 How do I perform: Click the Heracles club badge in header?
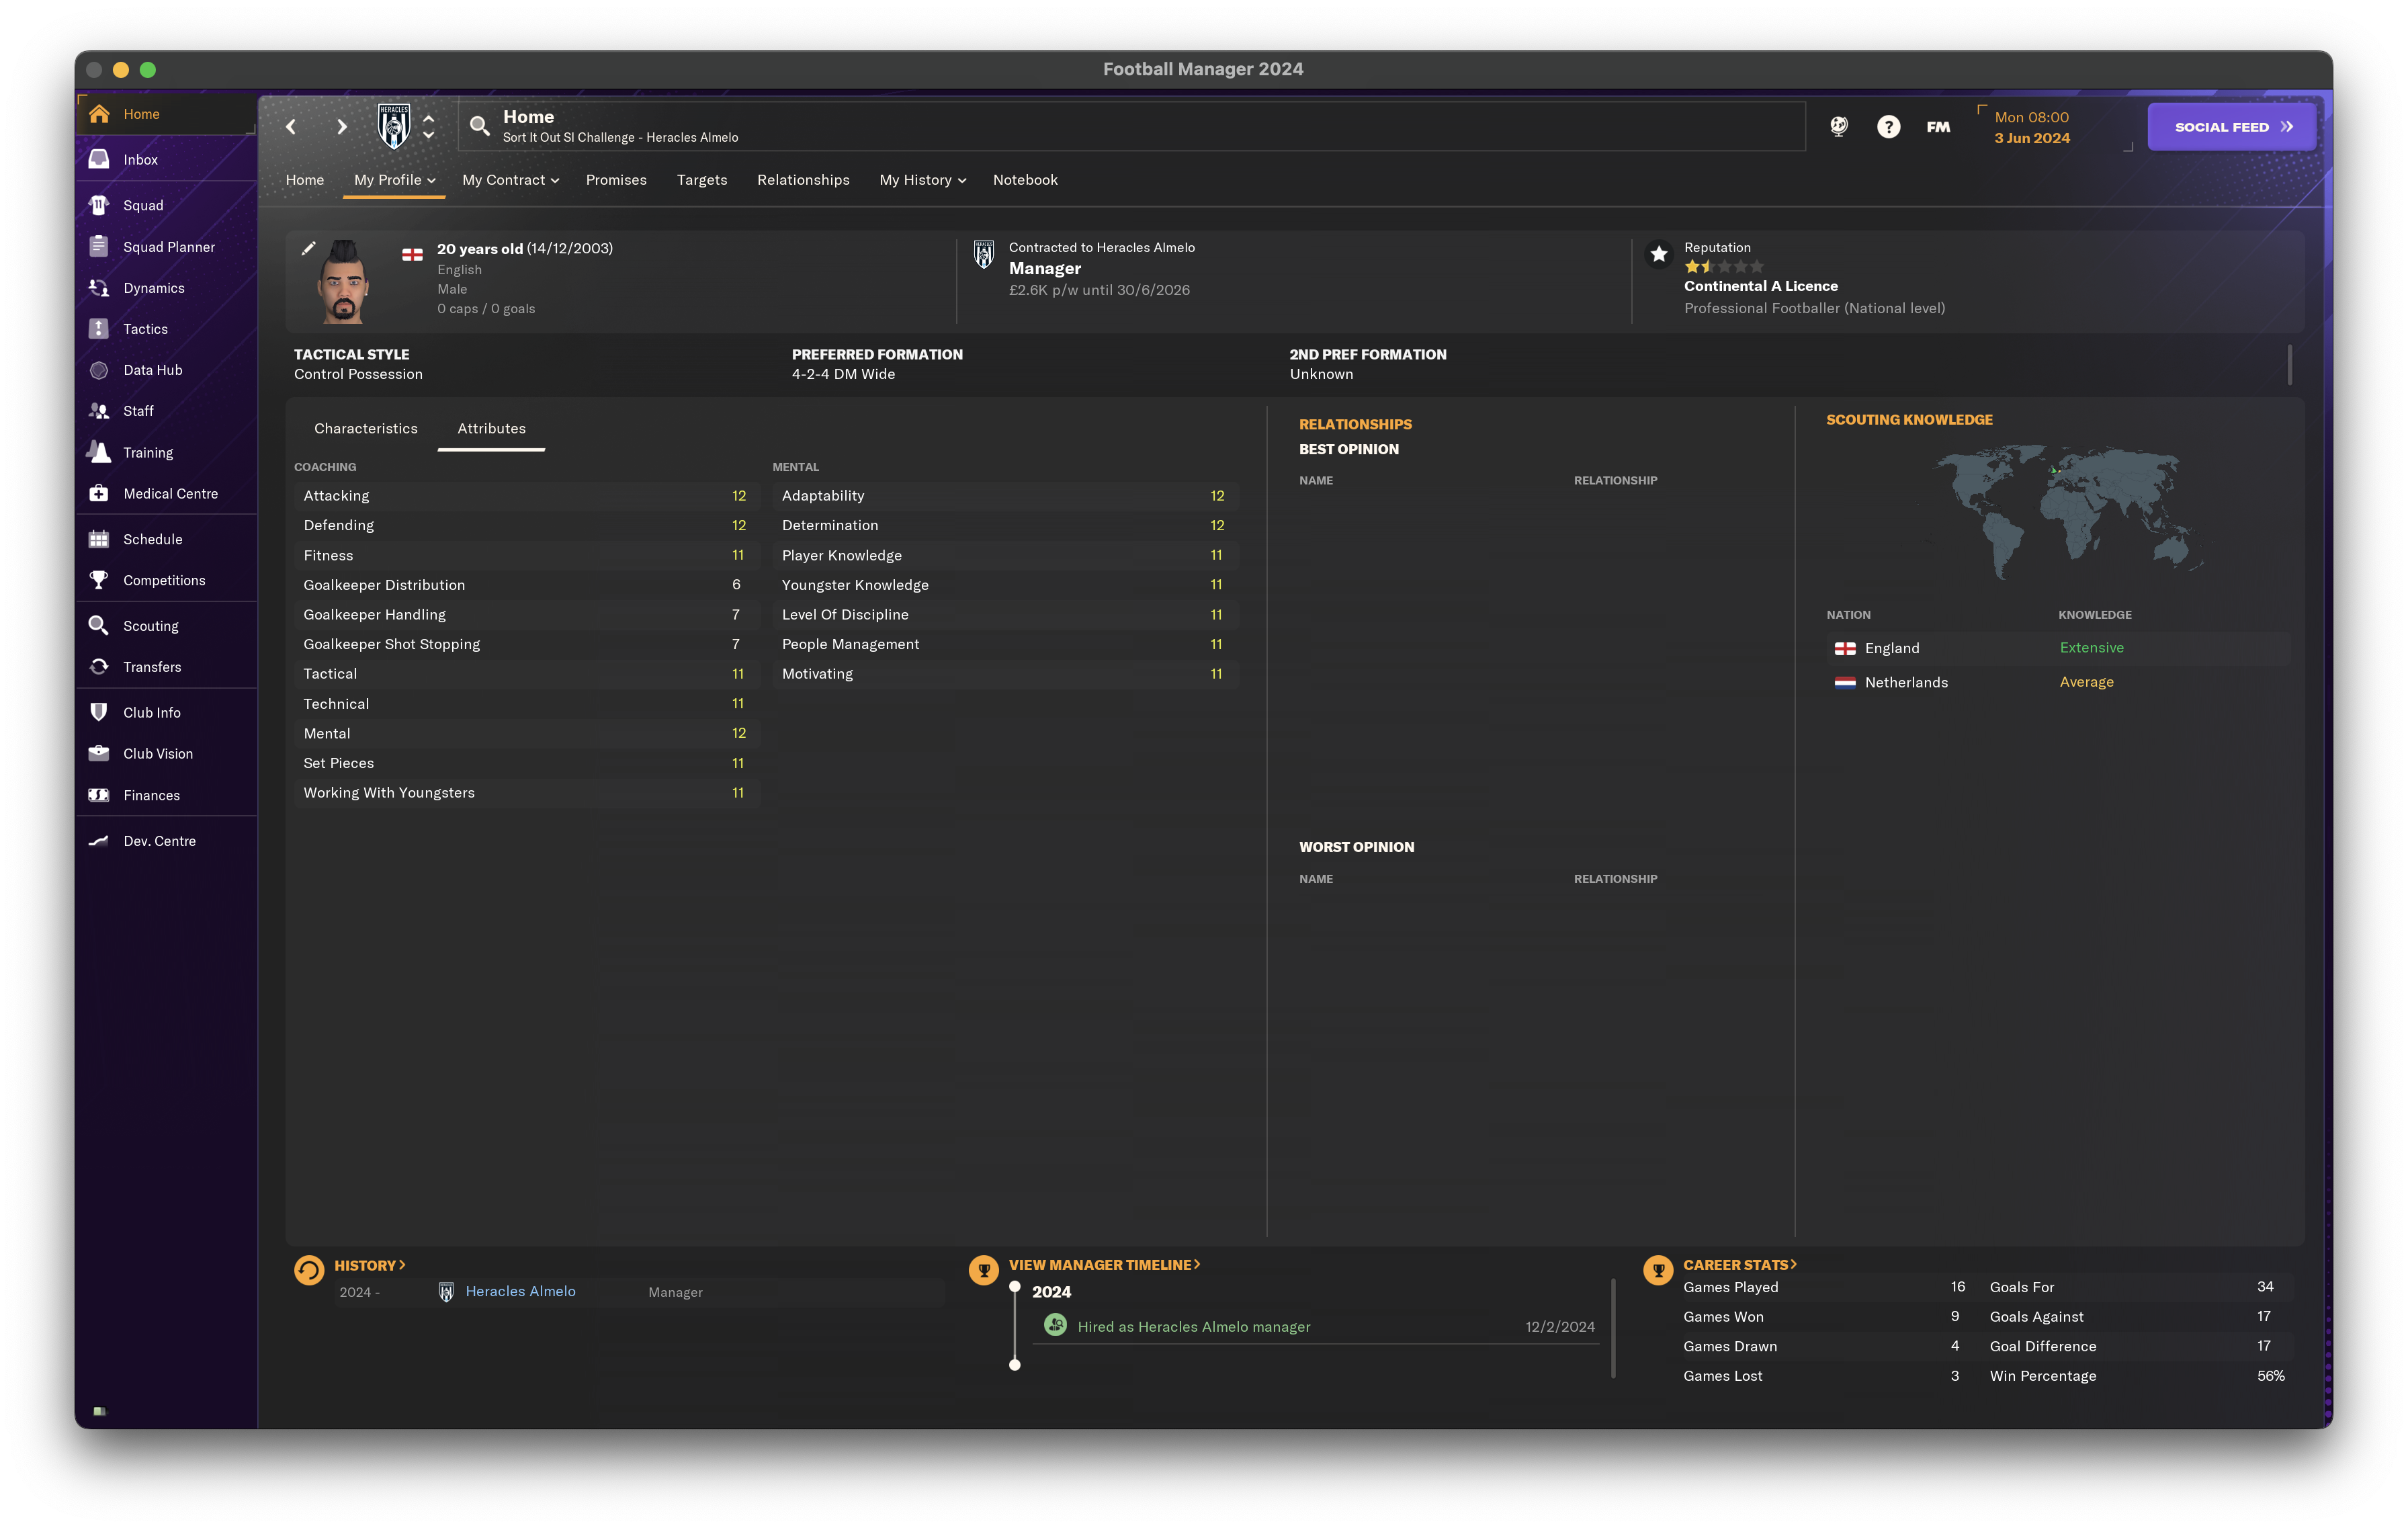coord(394,126)
